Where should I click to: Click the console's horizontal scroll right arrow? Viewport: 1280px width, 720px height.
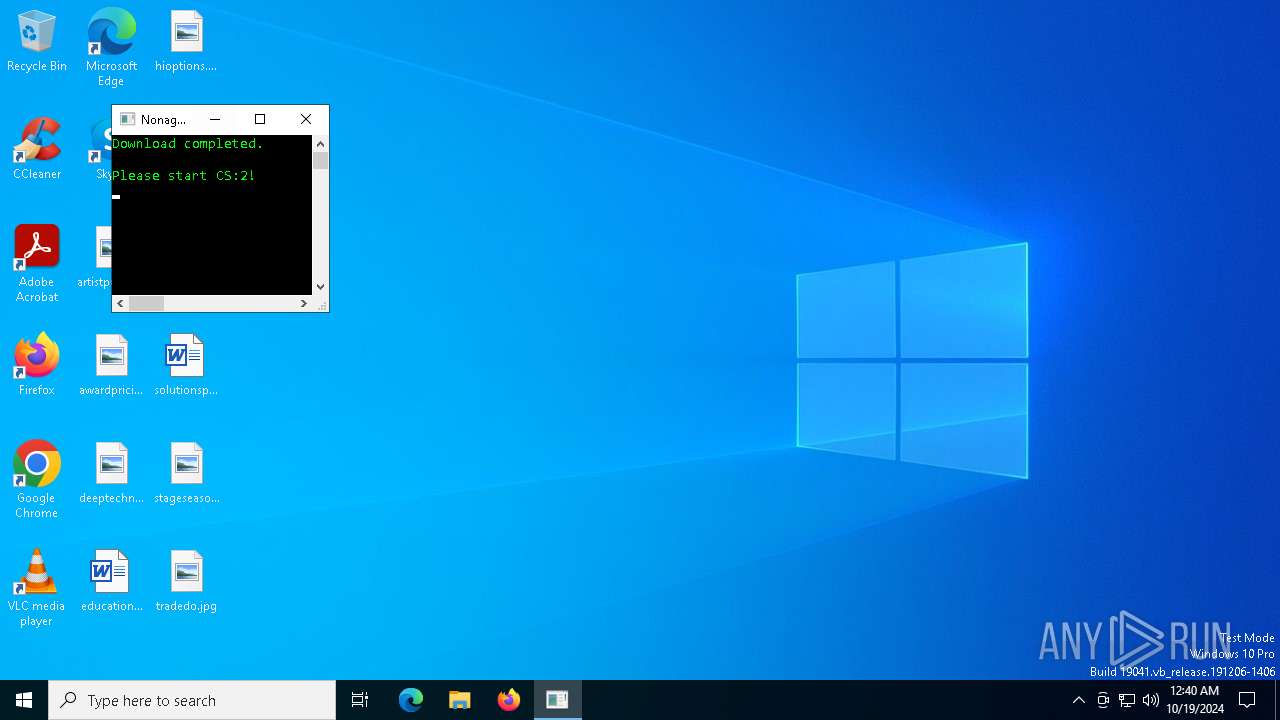(304, 303)
